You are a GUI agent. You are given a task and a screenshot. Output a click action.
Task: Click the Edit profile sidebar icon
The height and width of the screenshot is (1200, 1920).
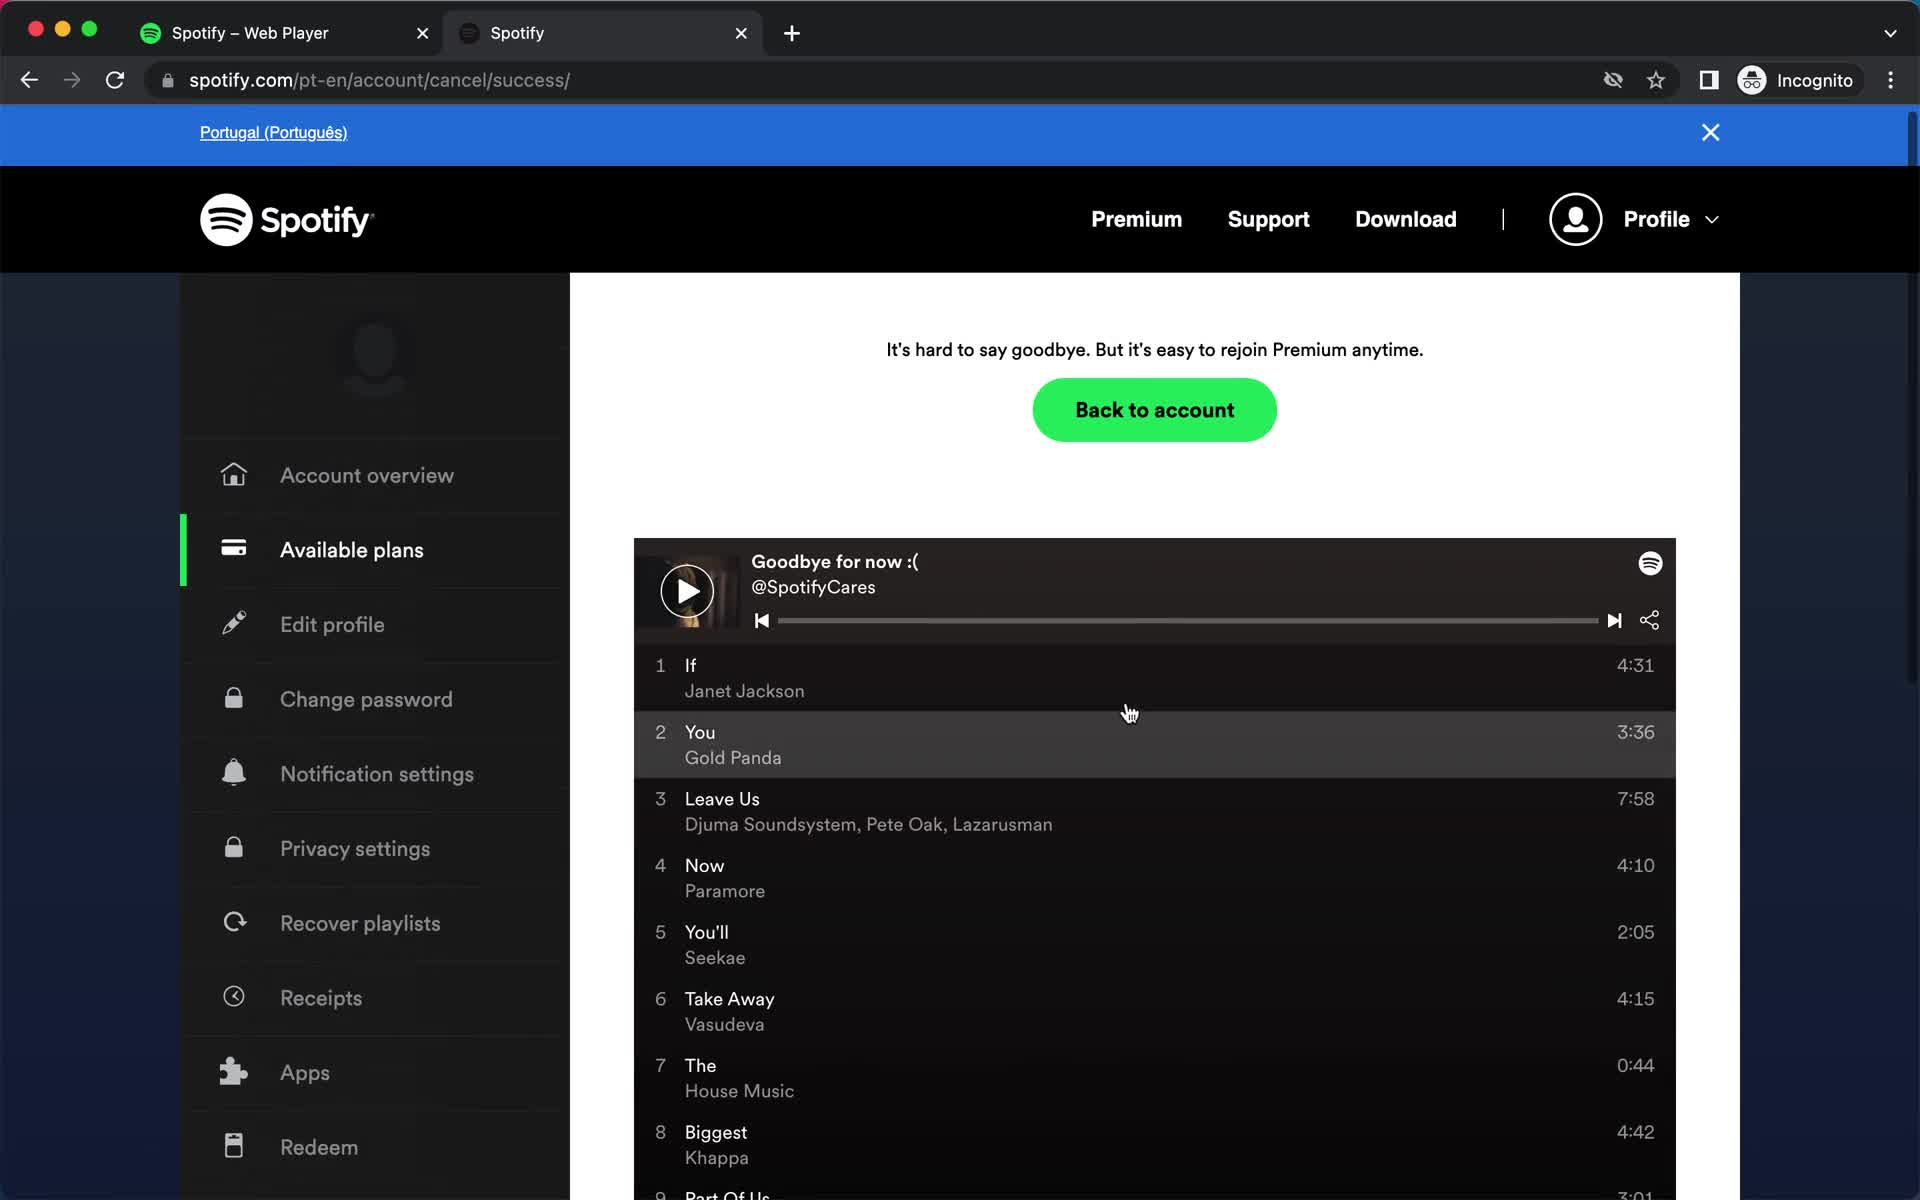(x=232, y=624)
